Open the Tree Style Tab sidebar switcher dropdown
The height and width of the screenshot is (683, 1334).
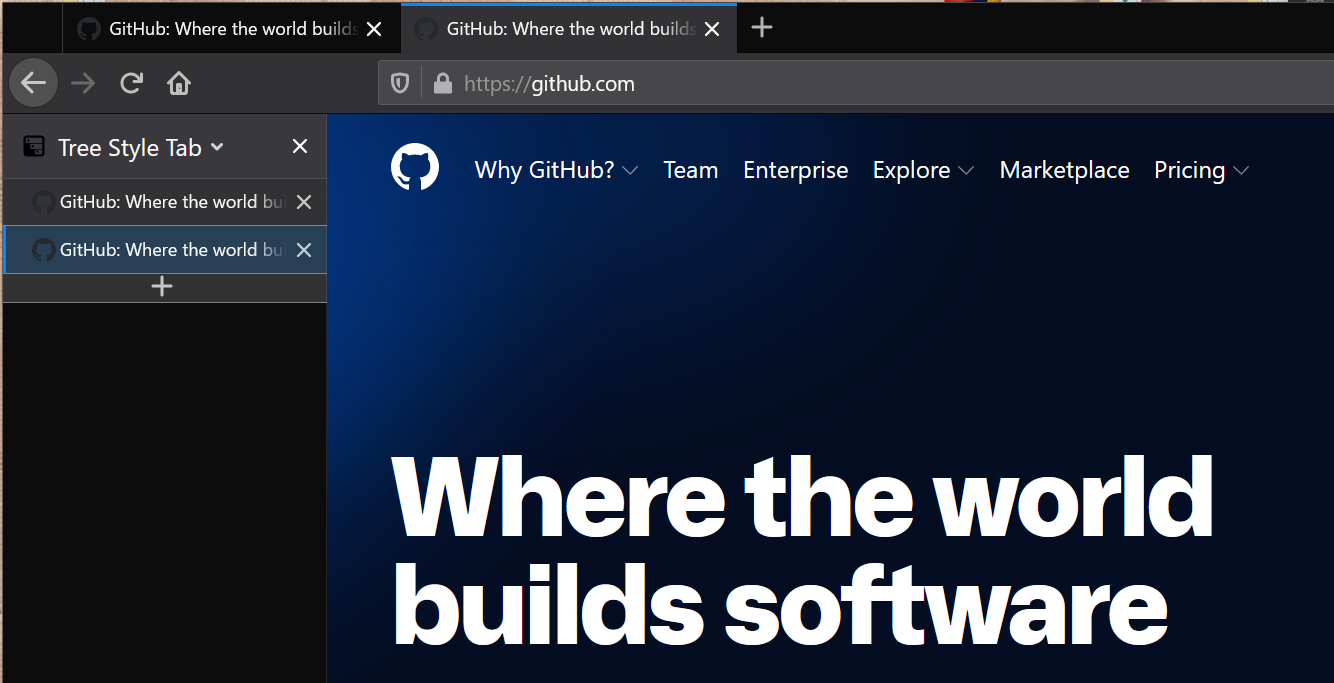pyautogui.click(x=141, y=148)
